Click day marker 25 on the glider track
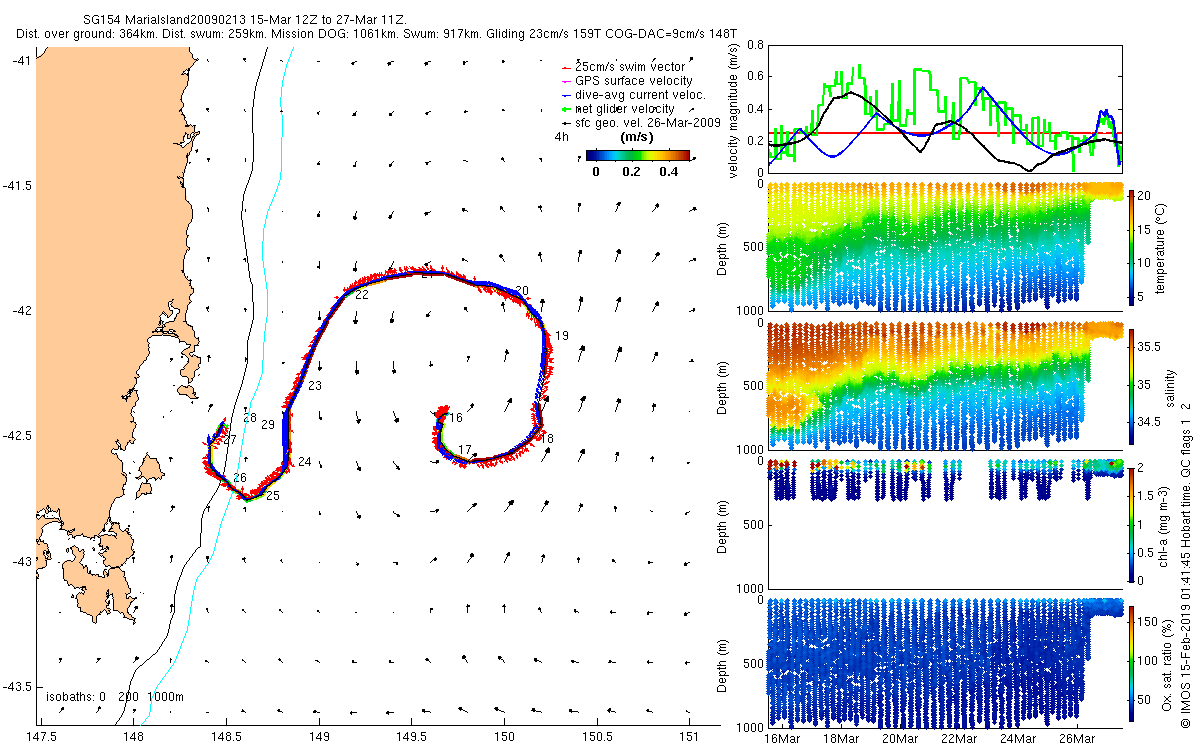Screen dimensions: 1200x750 272,496
